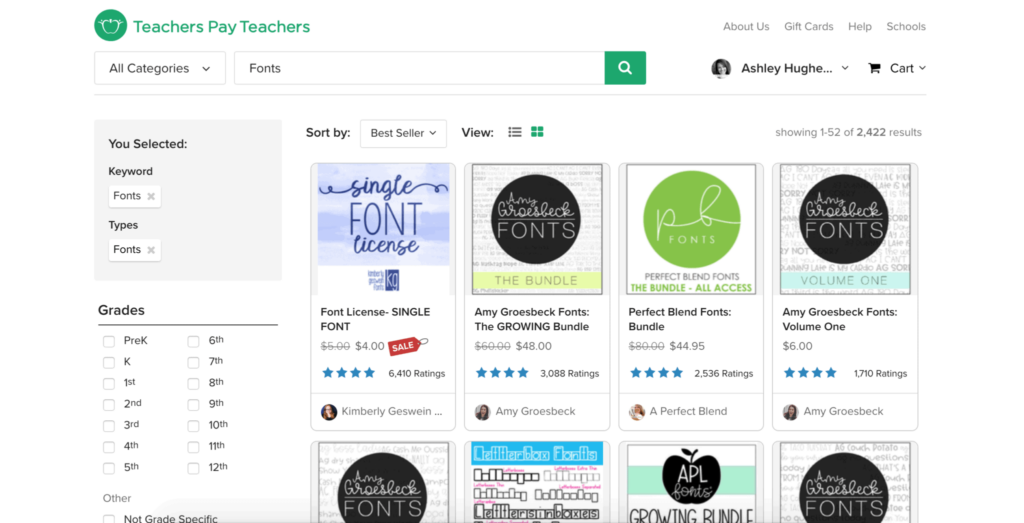Check the 11th grade checkbox
1024x523 pixels.
193,447
